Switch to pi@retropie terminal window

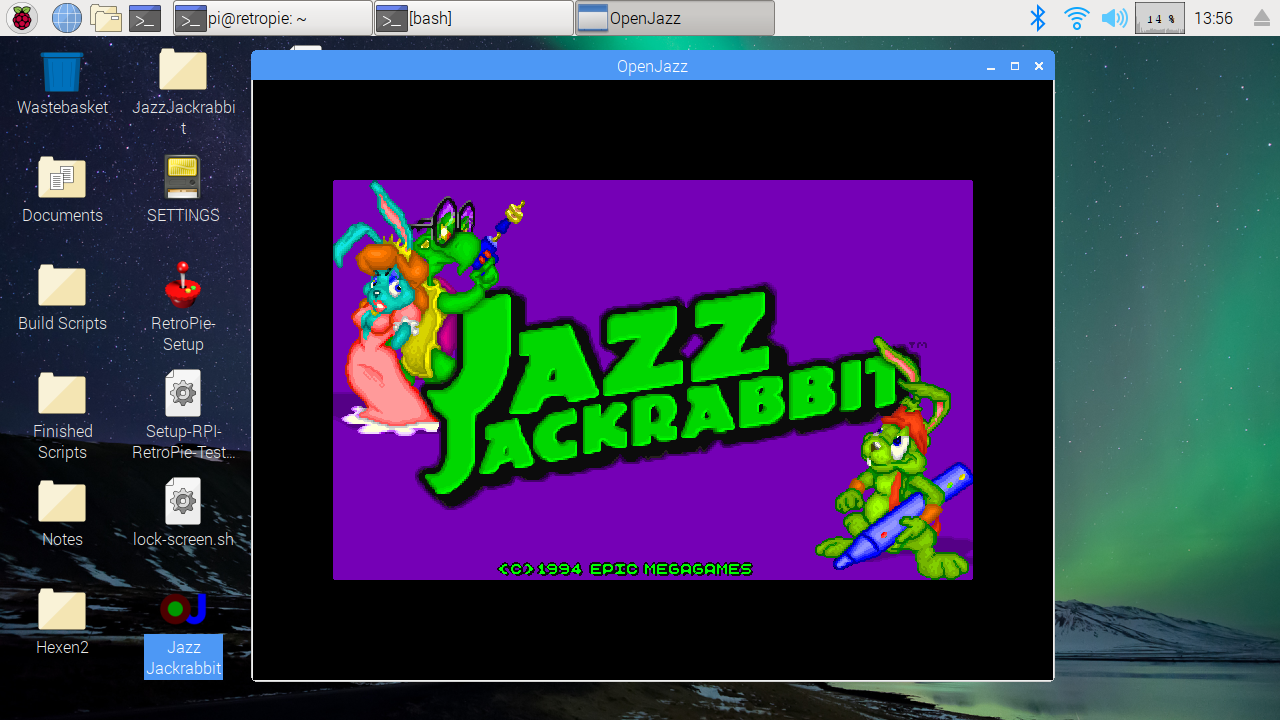coord(273,18)
